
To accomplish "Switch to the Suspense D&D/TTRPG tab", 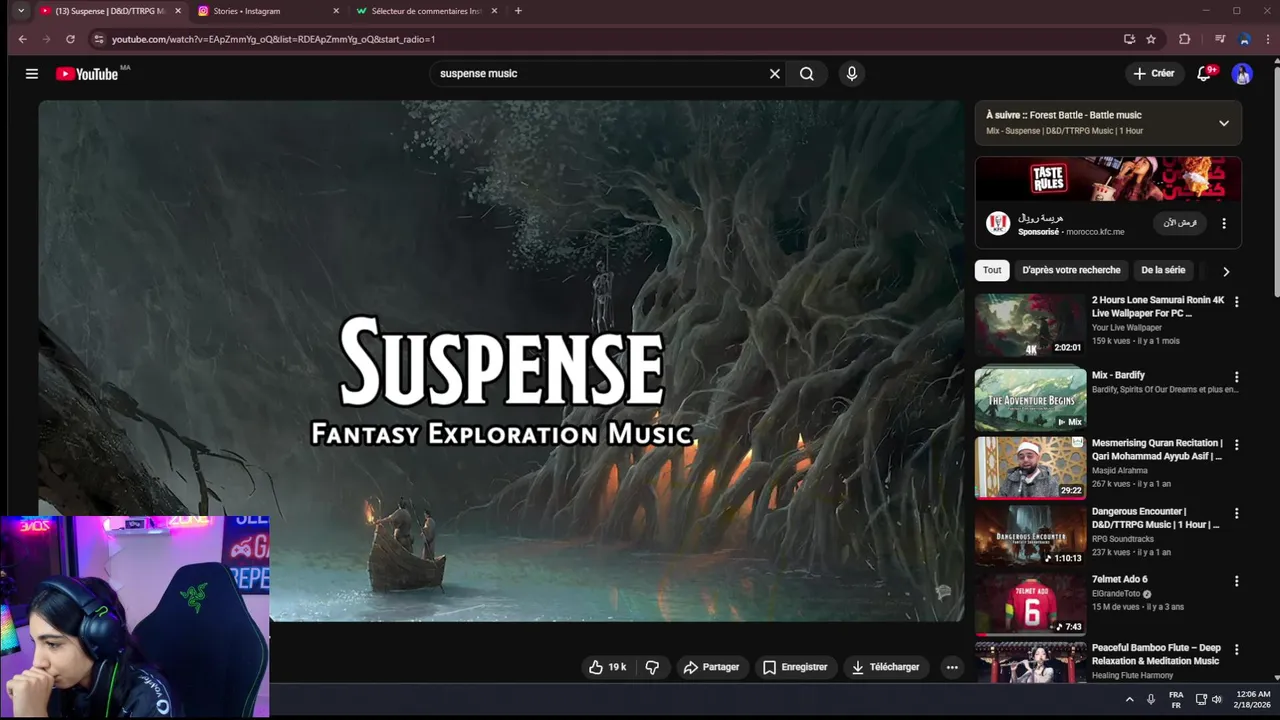I will pos(110,11).
